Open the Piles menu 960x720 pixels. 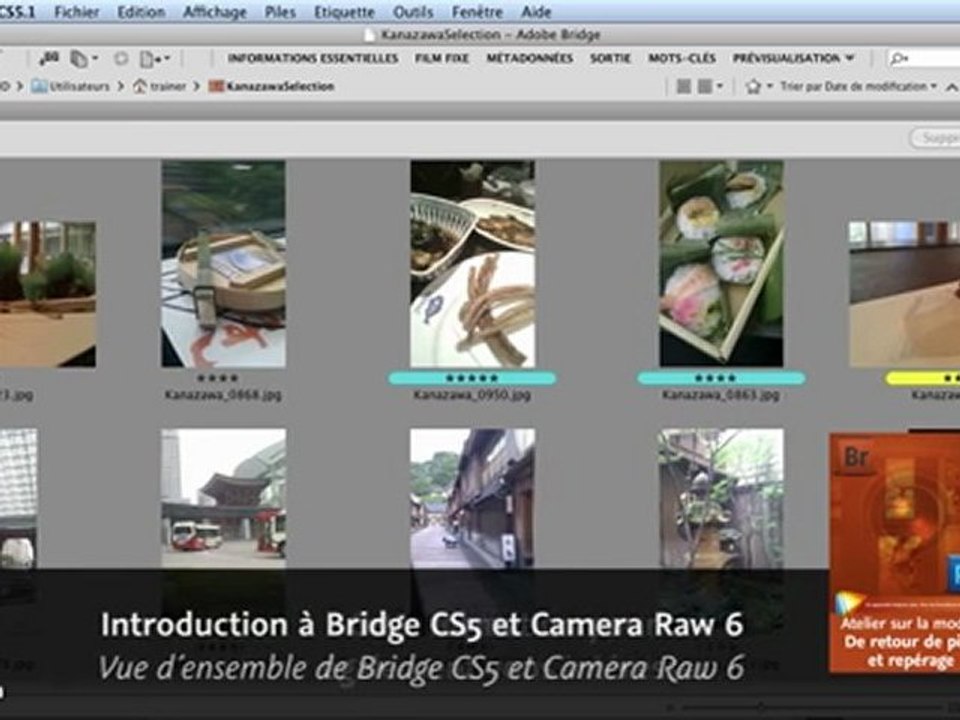tap(280, 12)
